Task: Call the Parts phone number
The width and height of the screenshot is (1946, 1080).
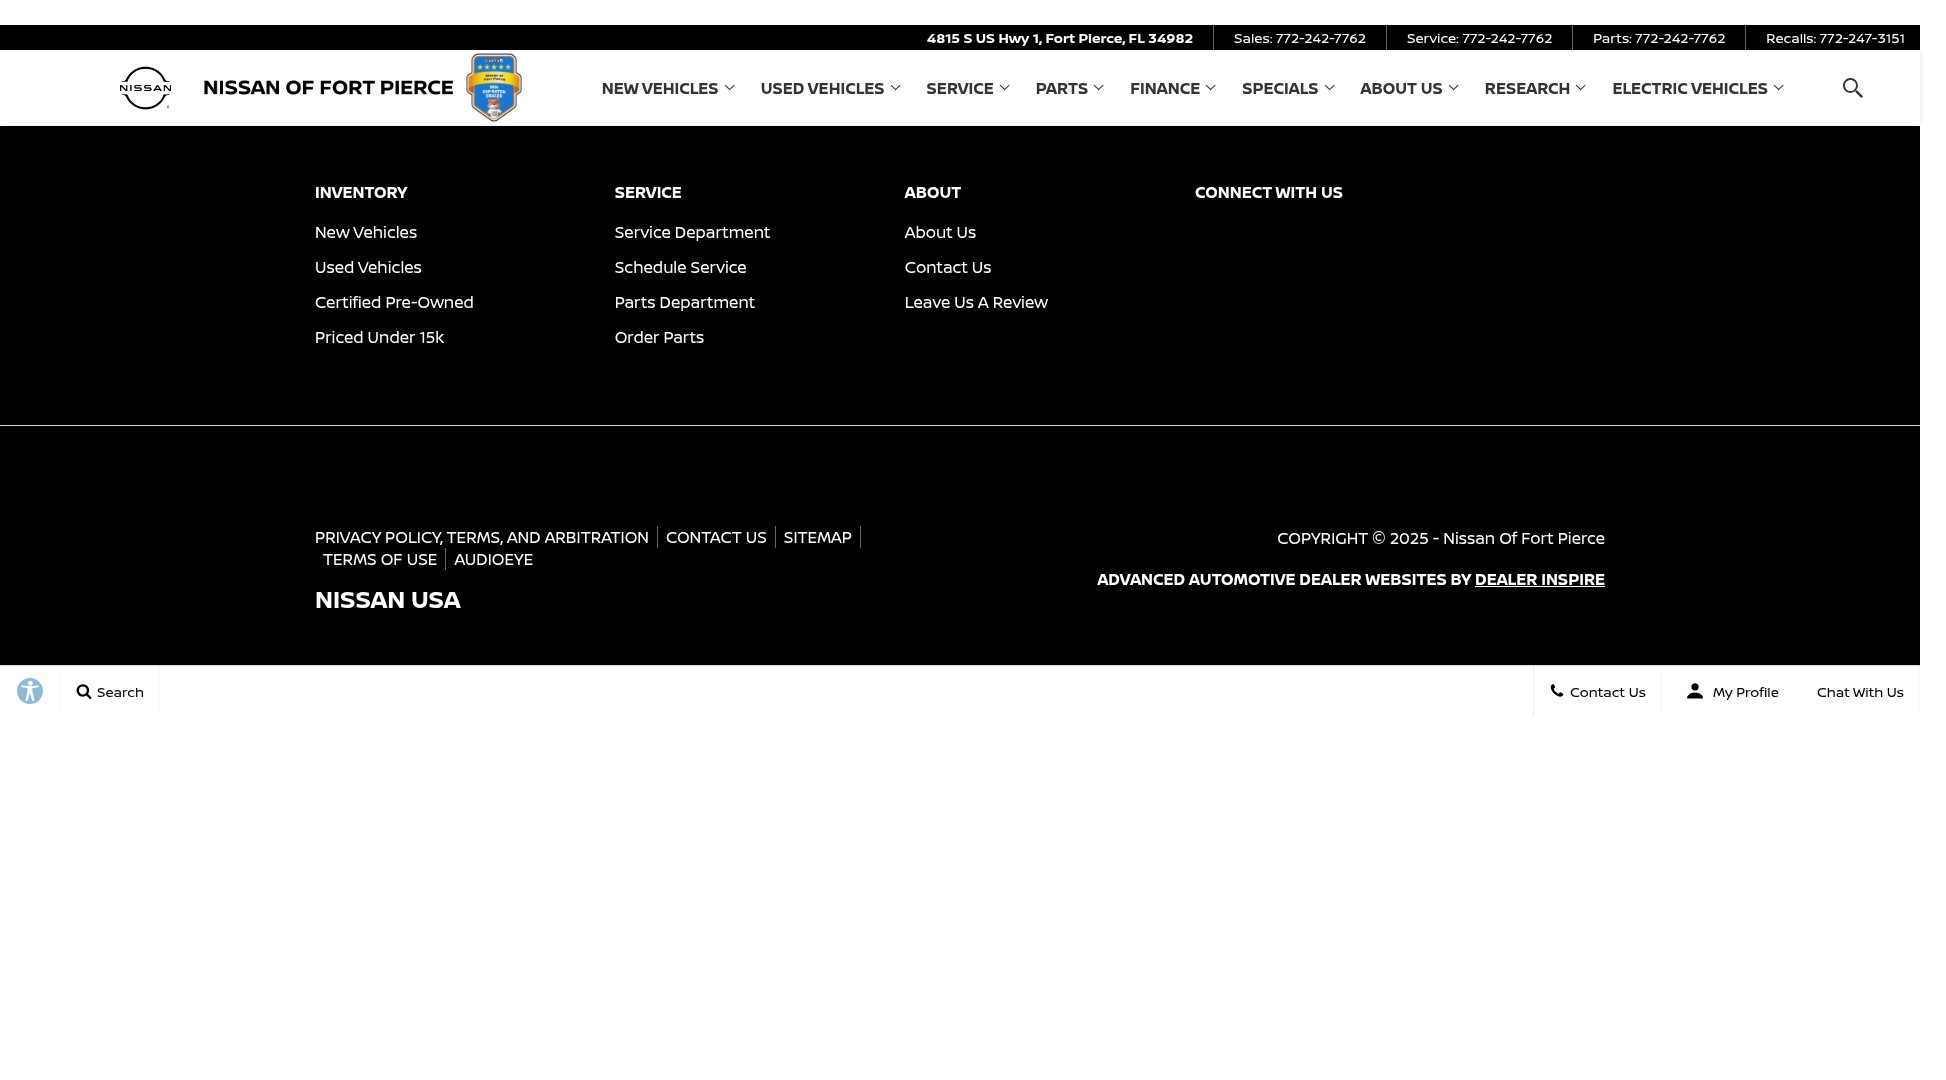Action: [x=1659, y=38]
